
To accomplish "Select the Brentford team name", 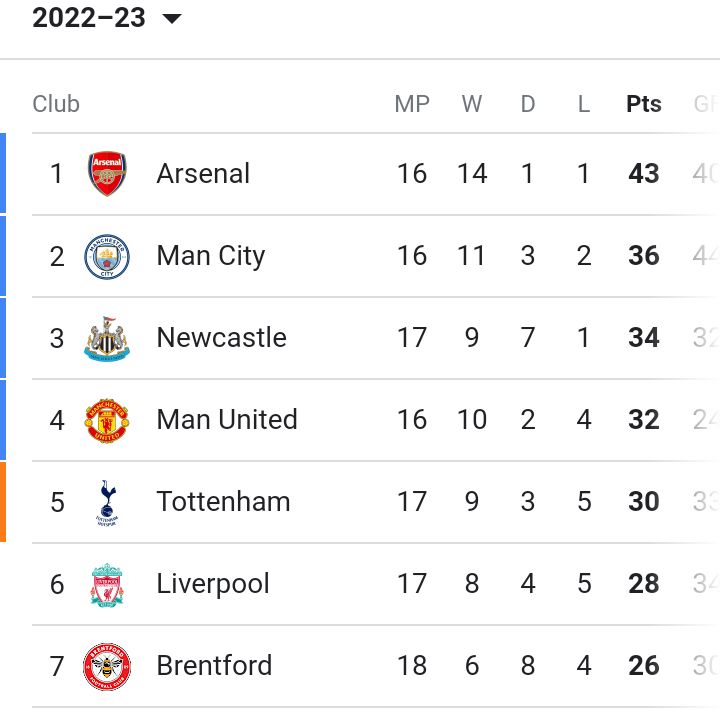I will point(214,666).
